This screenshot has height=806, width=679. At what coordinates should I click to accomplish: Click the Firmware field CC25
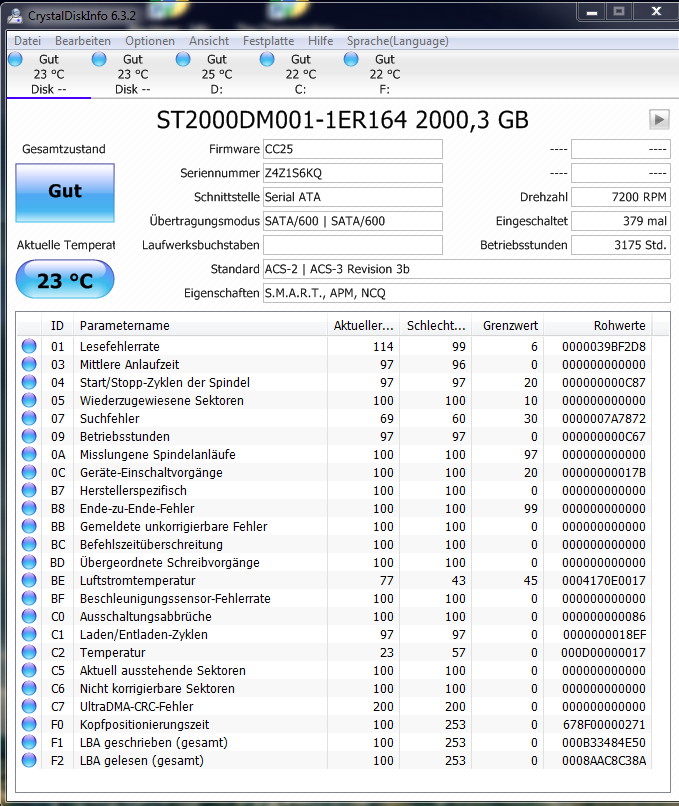353,149
